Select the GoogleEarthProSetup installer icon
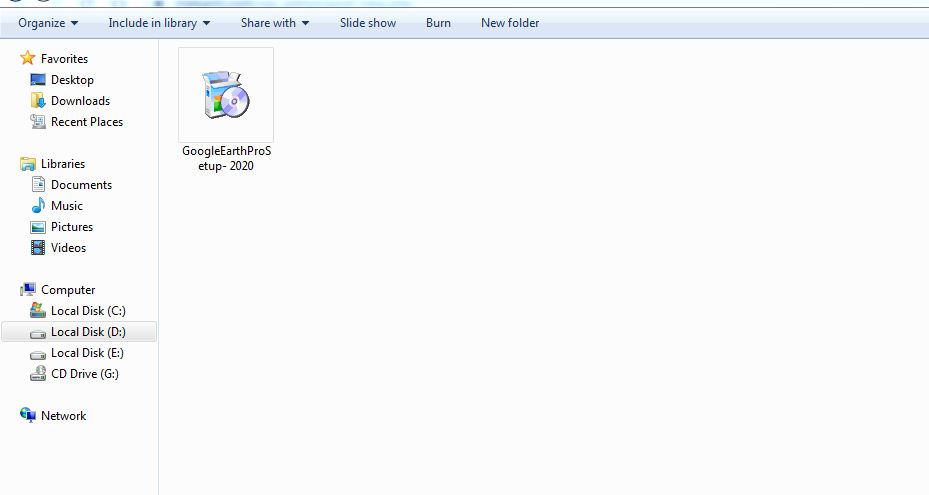929x495 pixels. pos(226,95)
